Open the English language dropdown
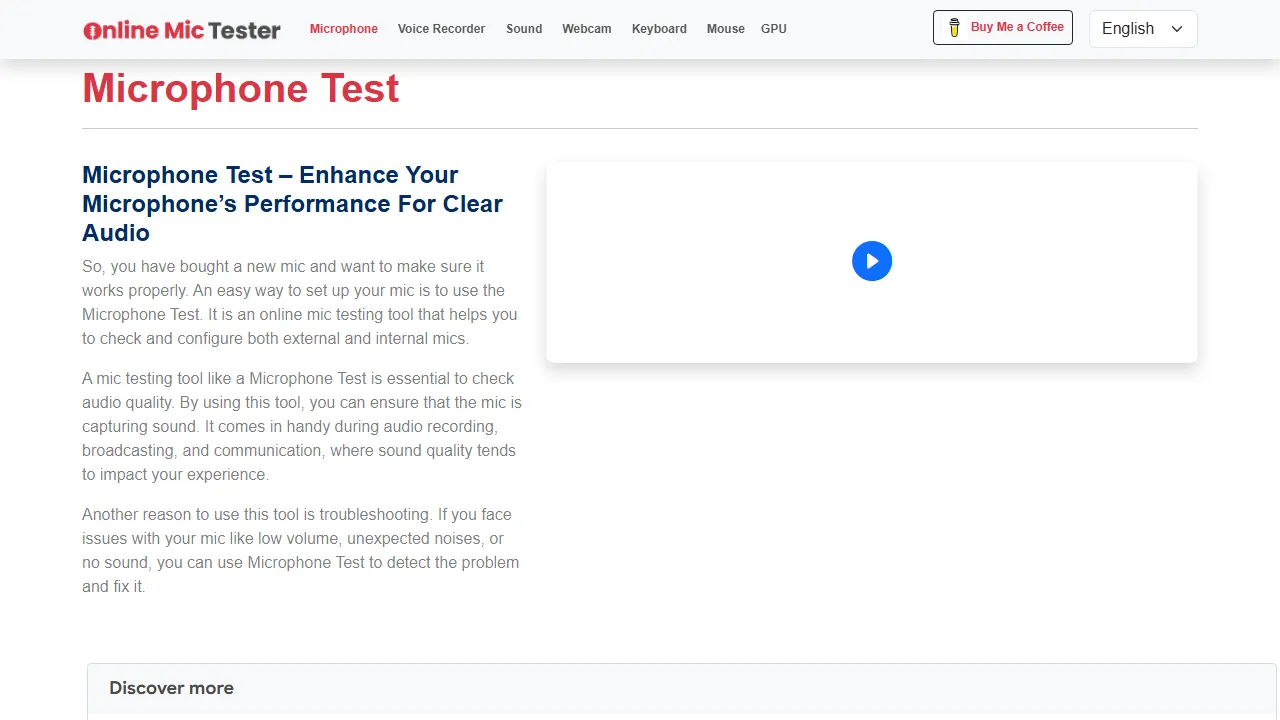 point(1142,29)
